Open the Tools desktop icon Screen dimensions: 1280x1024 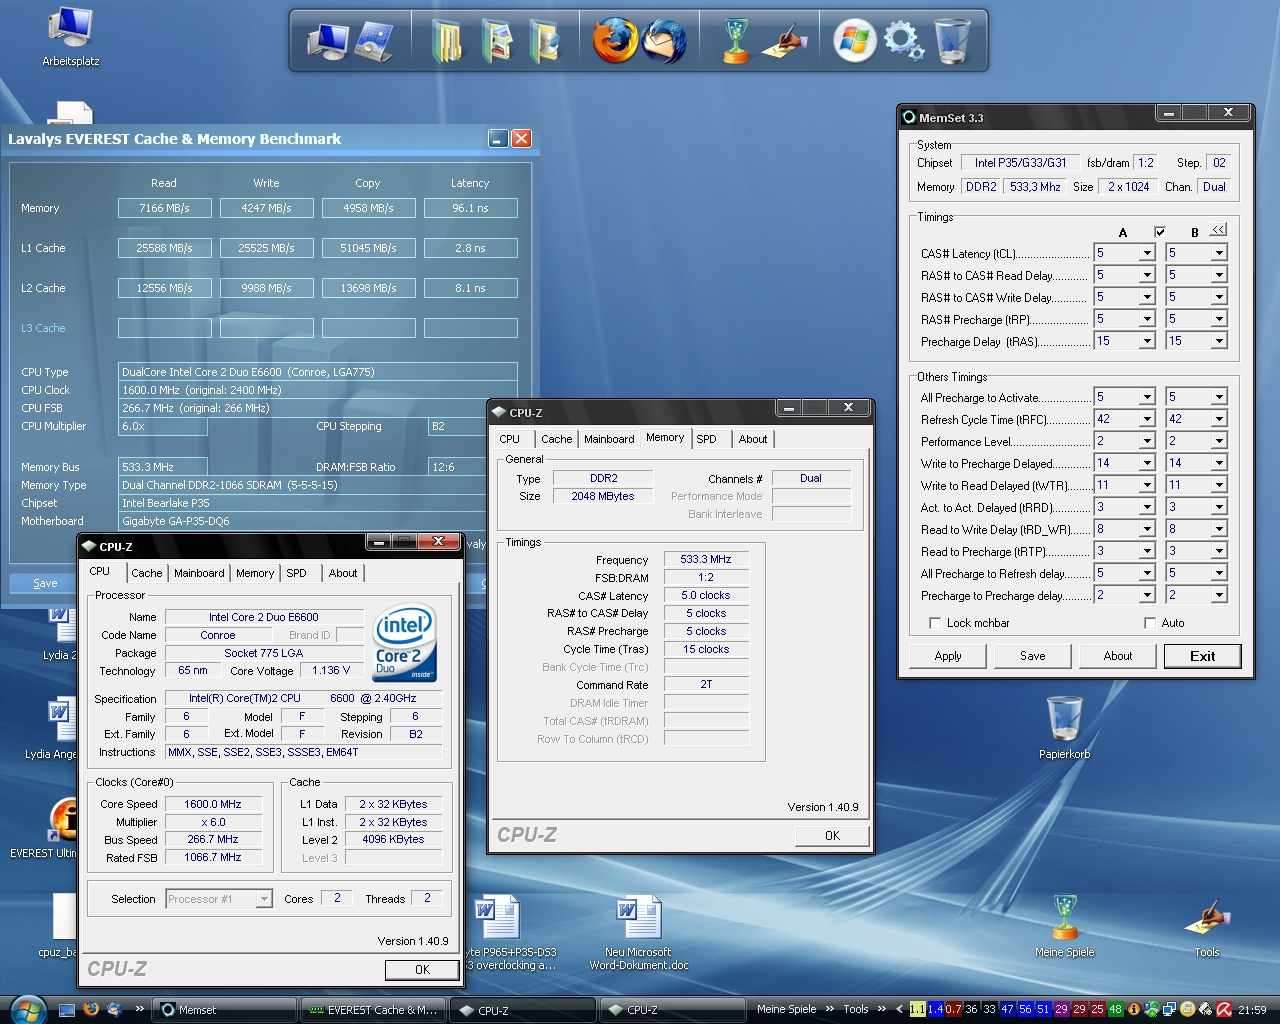tap(1207, 926)
